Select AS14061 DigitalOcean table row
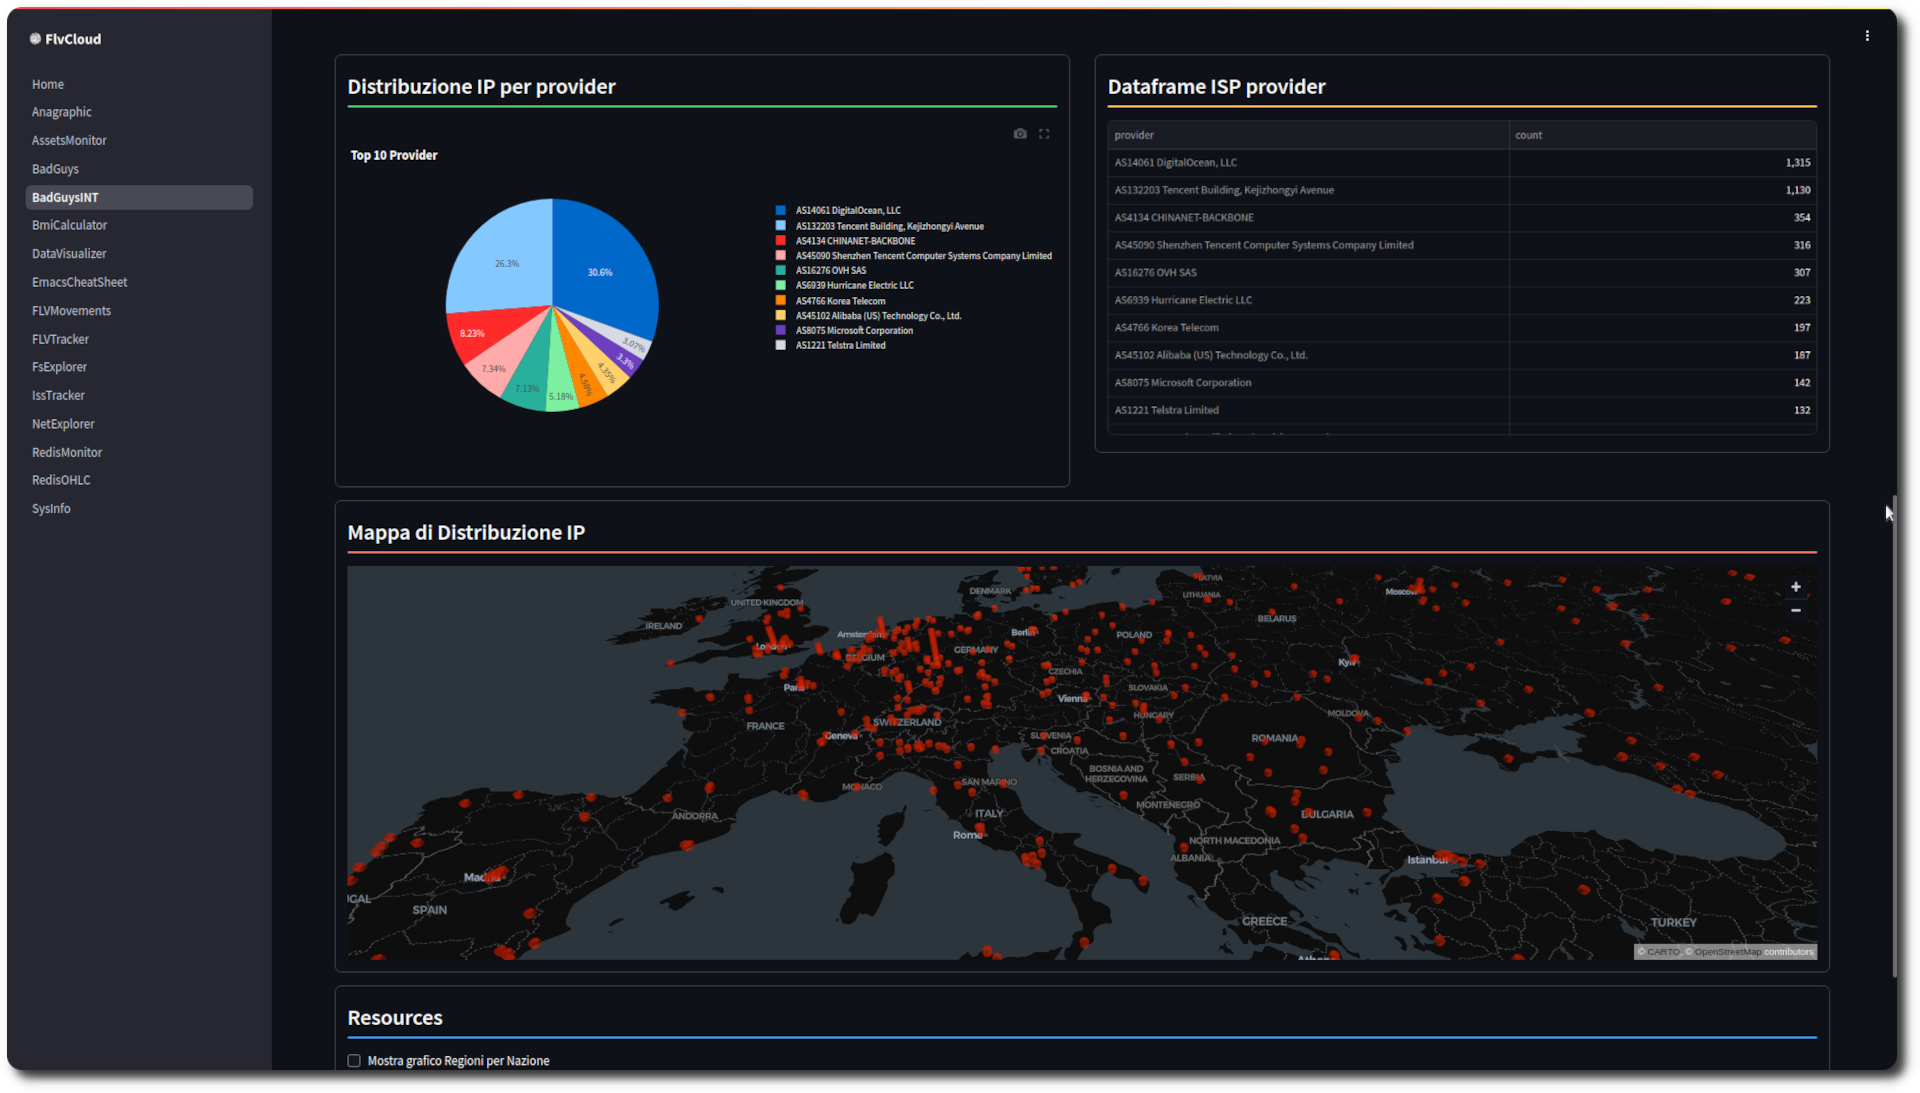1920x1093 pixels. 1462,162
